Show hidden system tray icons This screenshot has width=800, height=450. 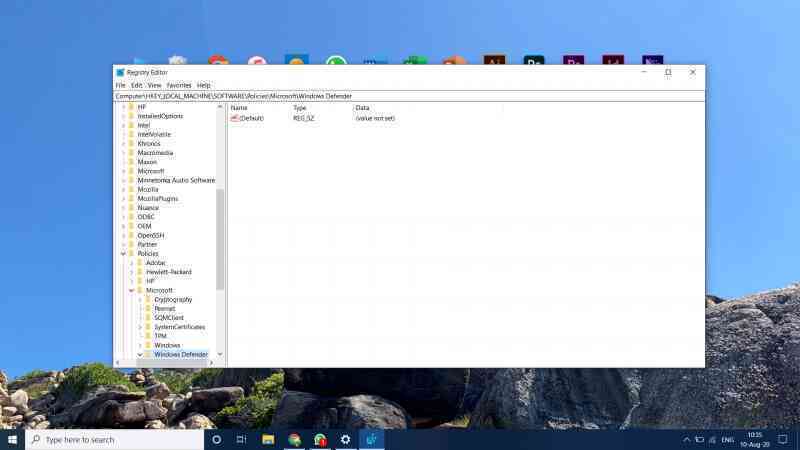pyautogui.click(x=687, y=440)
